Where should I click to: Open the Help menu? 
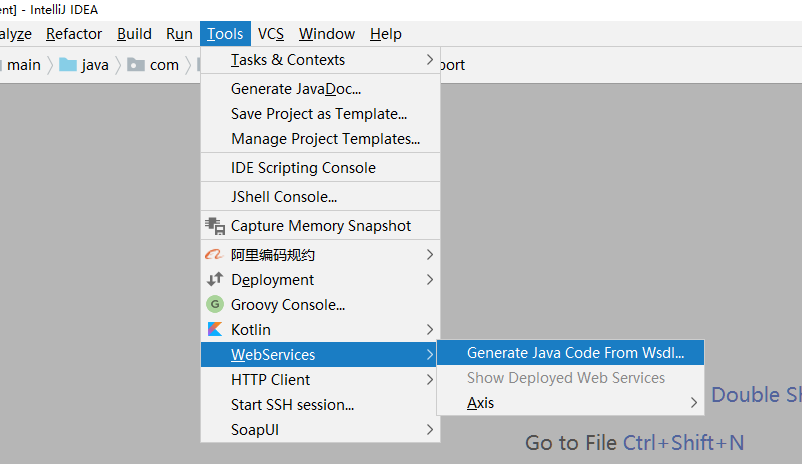tap(386, 34)
